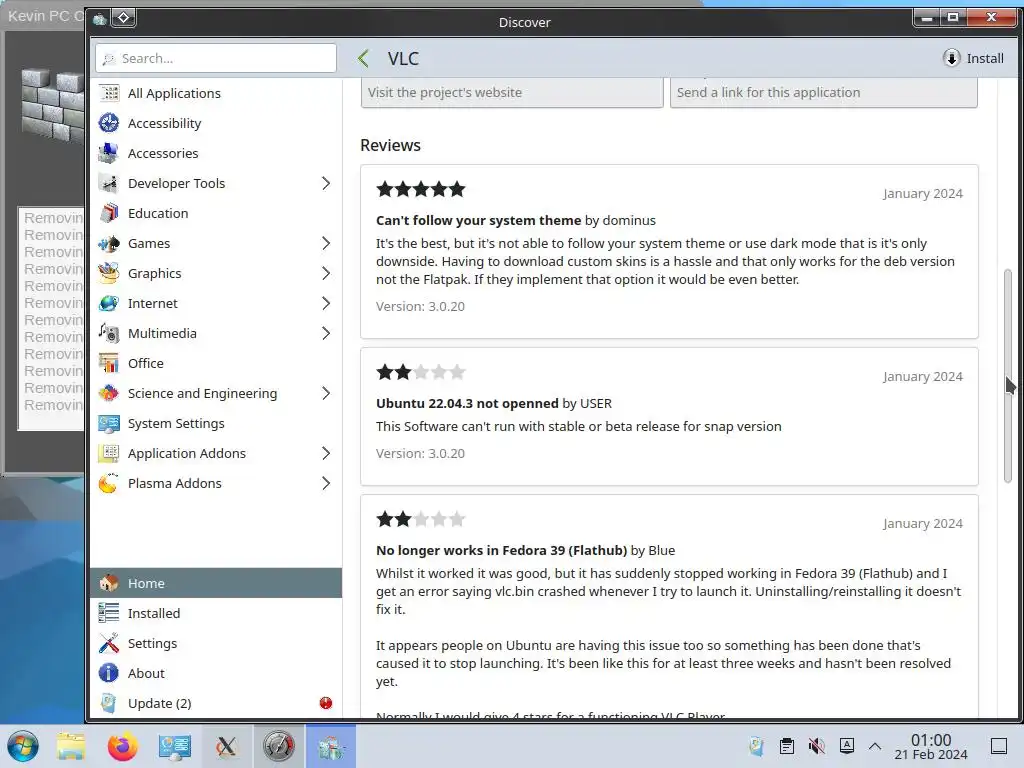This screenshot has height=768, width=1024.
Task: Select the Installed menu entry
Action: (216, 613)
